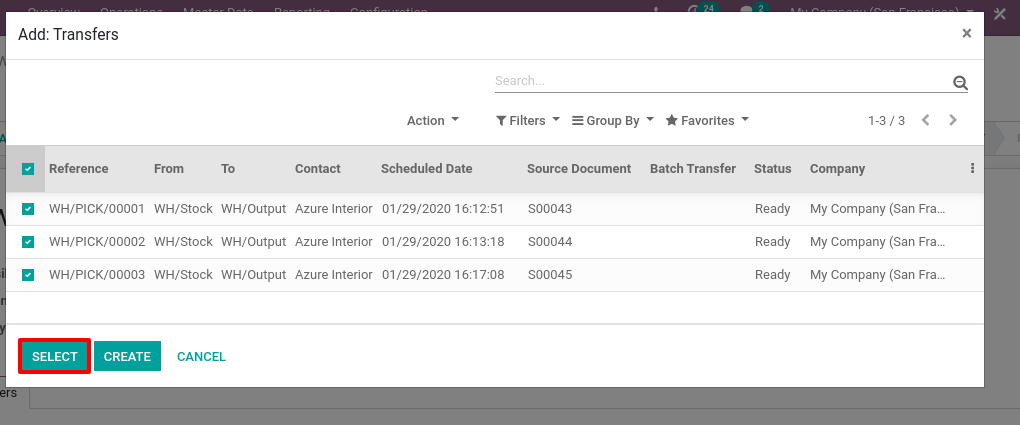
Task: Go to next page of transfers
Action: tap(953, 120)
